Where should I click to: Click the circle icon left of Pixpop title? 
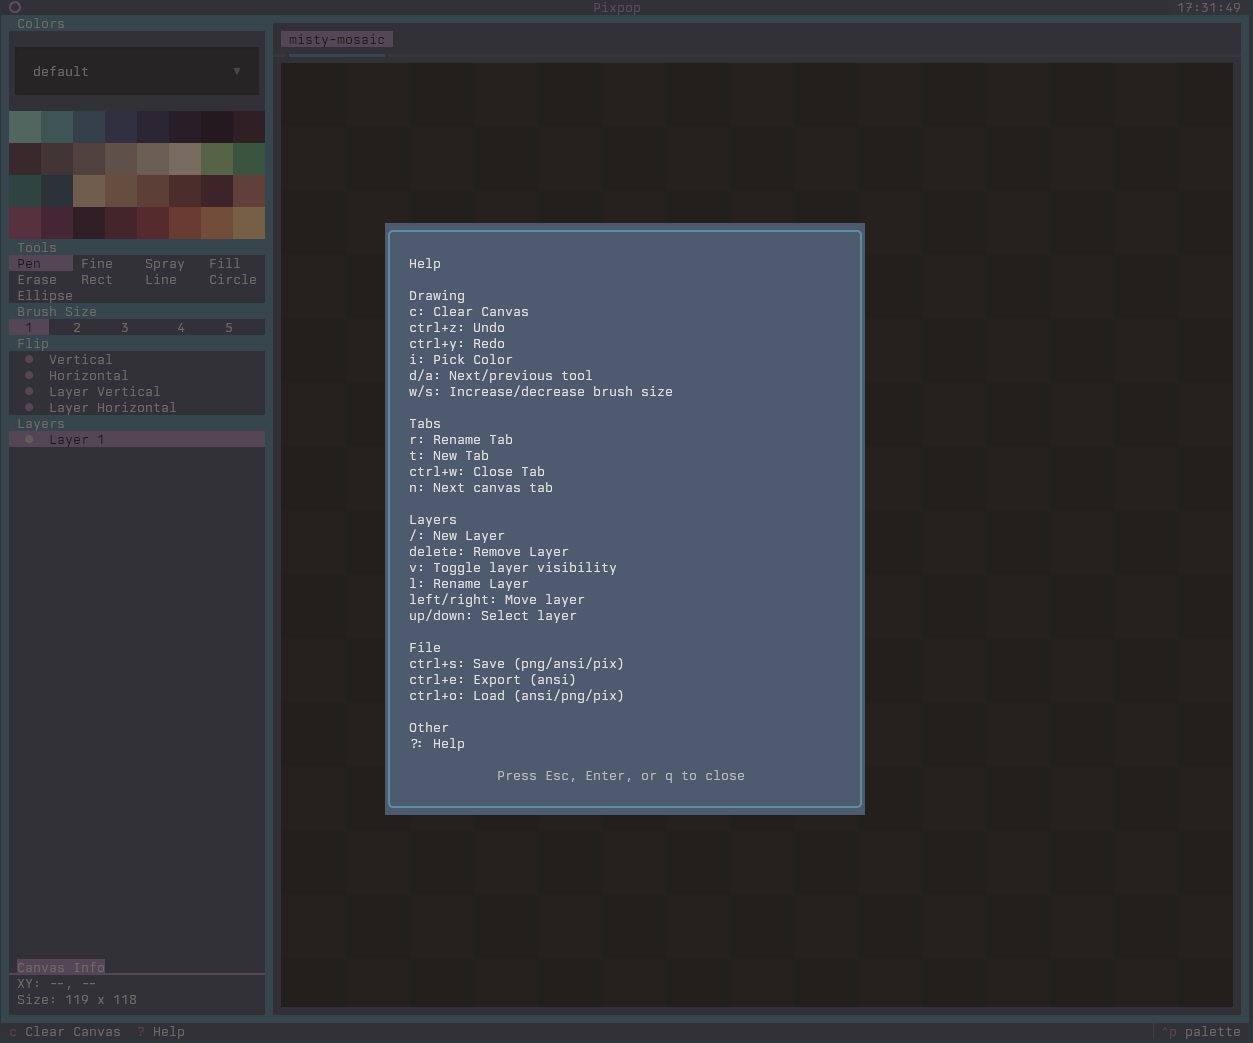tap(15, 7)
